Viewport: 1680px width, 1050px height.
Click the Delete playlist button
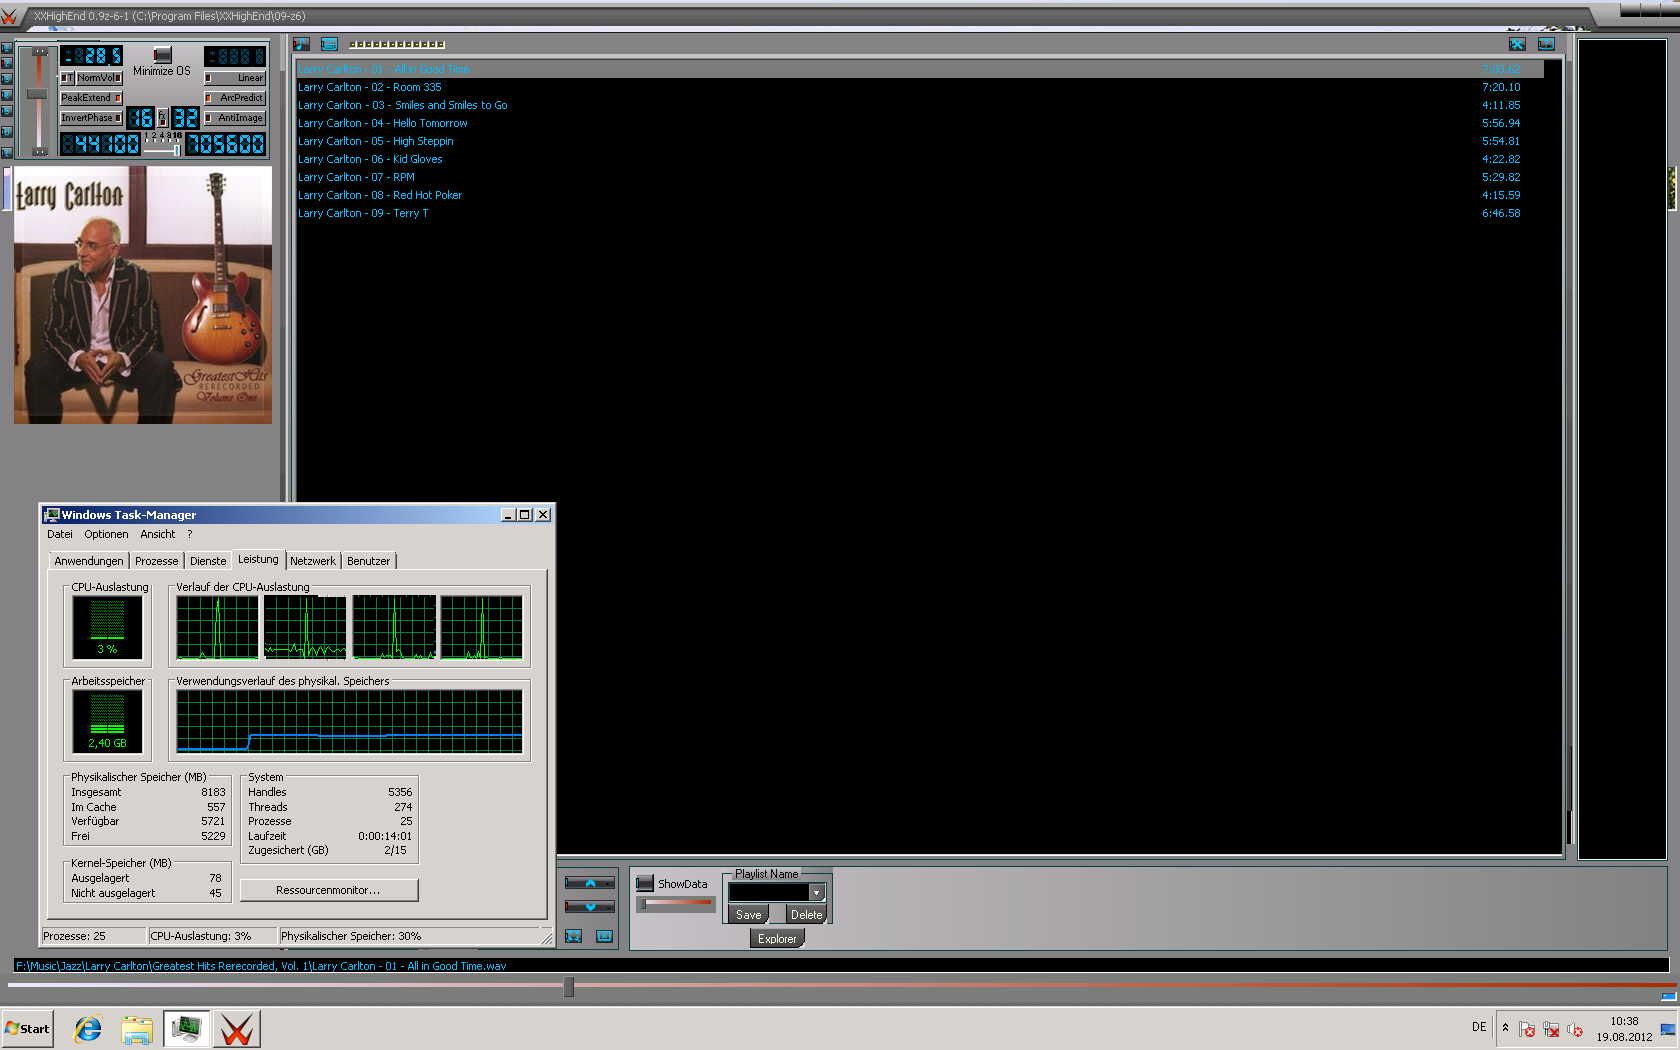pyautogui.click(x=806, y=914)
